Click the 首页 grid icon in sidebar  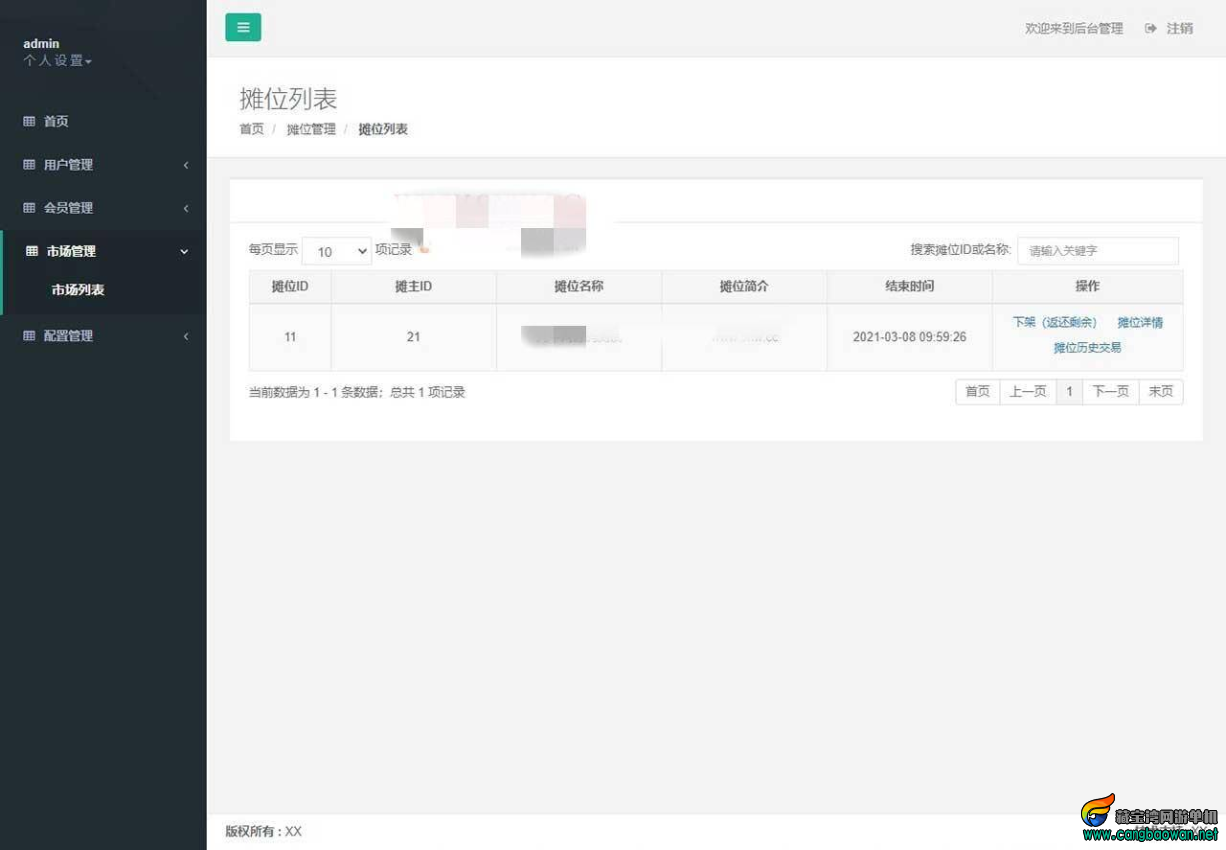coord(29,121)
